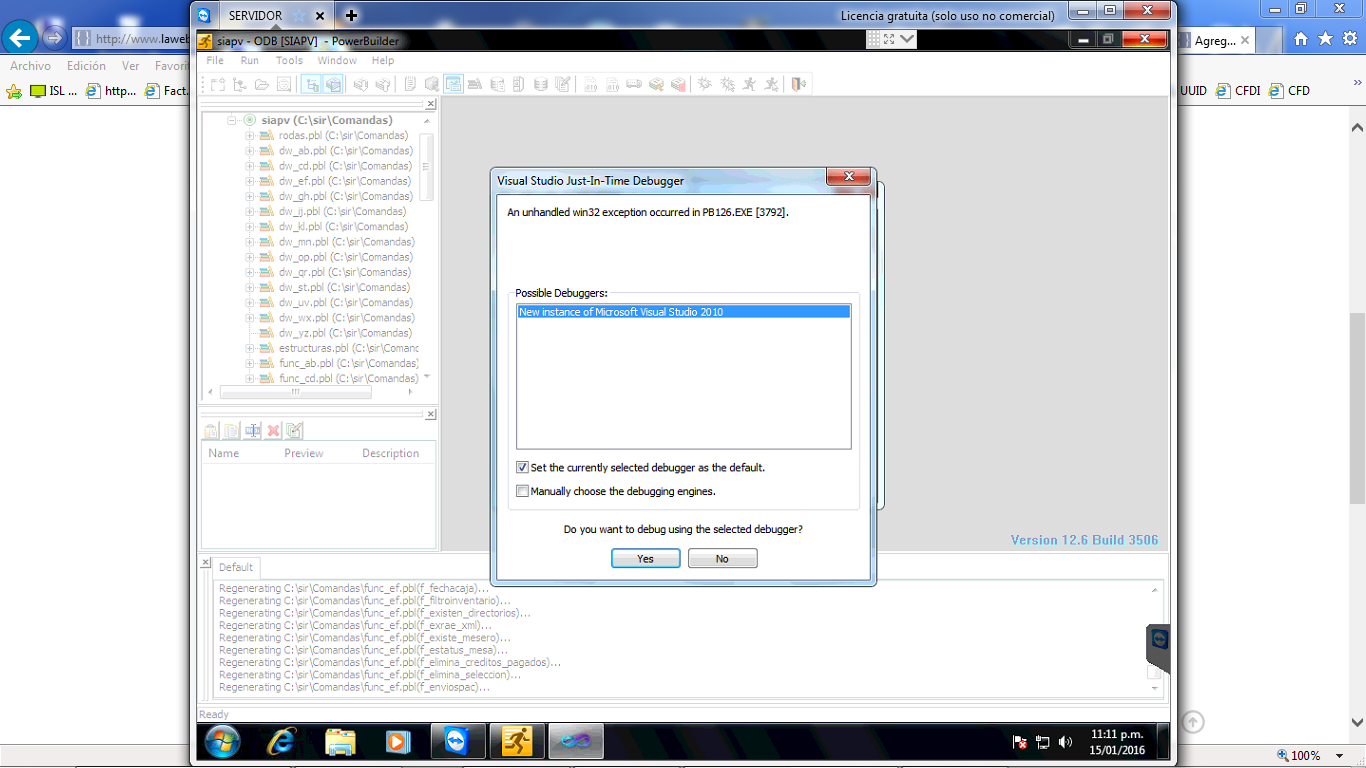Open the Database painter cylinder icon

coord(540,85)
